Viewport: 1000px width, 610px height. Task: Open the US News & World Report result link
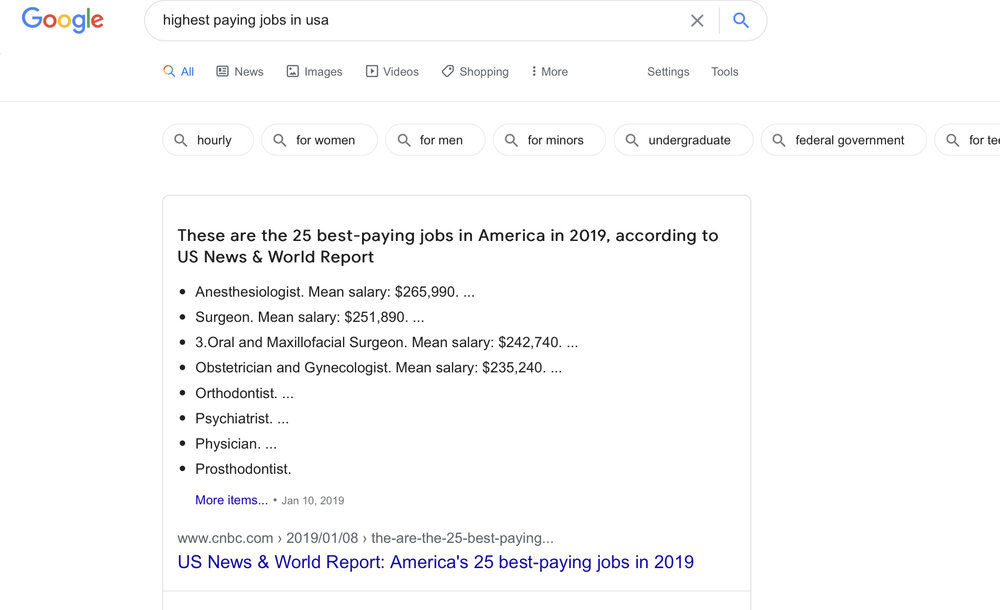coord(436,562)
